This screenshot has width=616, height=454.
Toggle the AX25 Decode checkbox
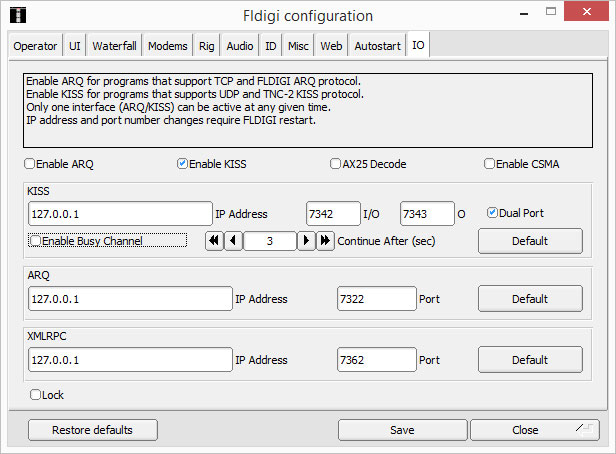336,164
